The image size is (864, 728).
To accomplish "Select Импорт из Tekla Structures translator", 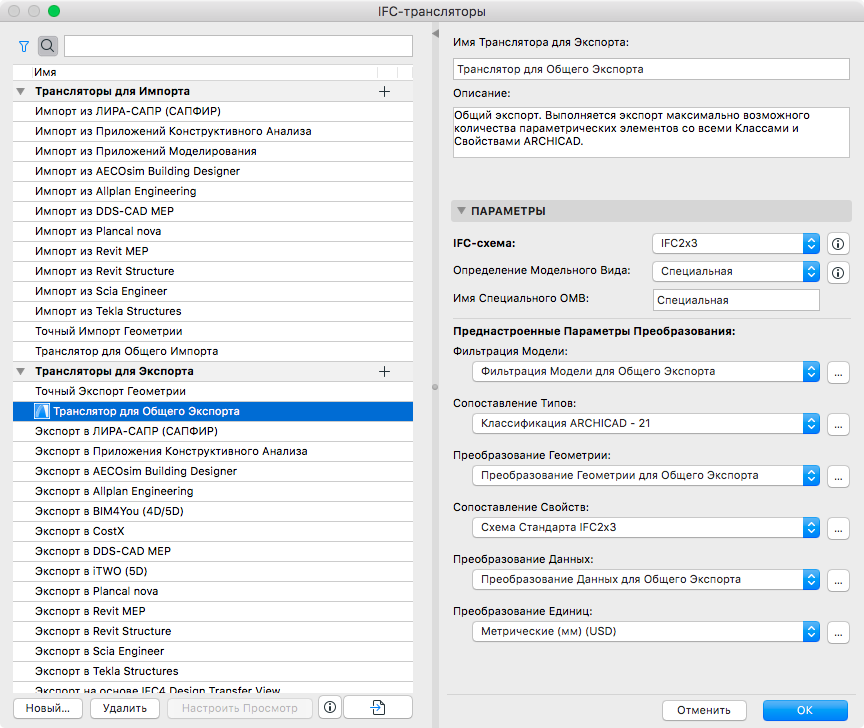I will tap(106, 311).
